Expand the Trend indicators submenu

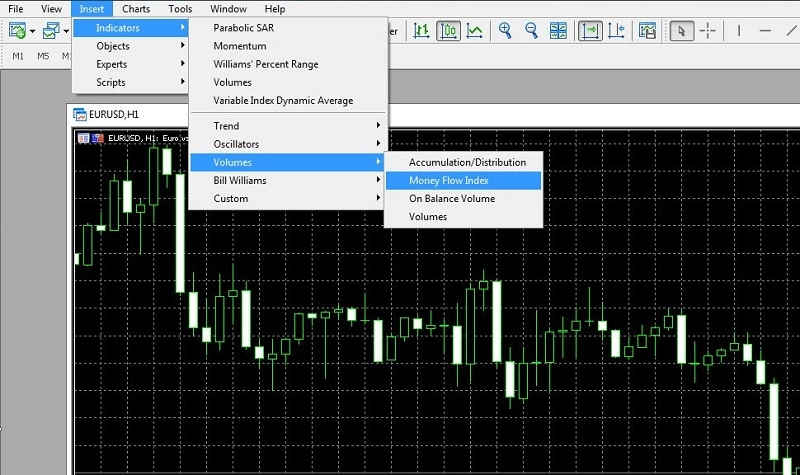(288, 126)
